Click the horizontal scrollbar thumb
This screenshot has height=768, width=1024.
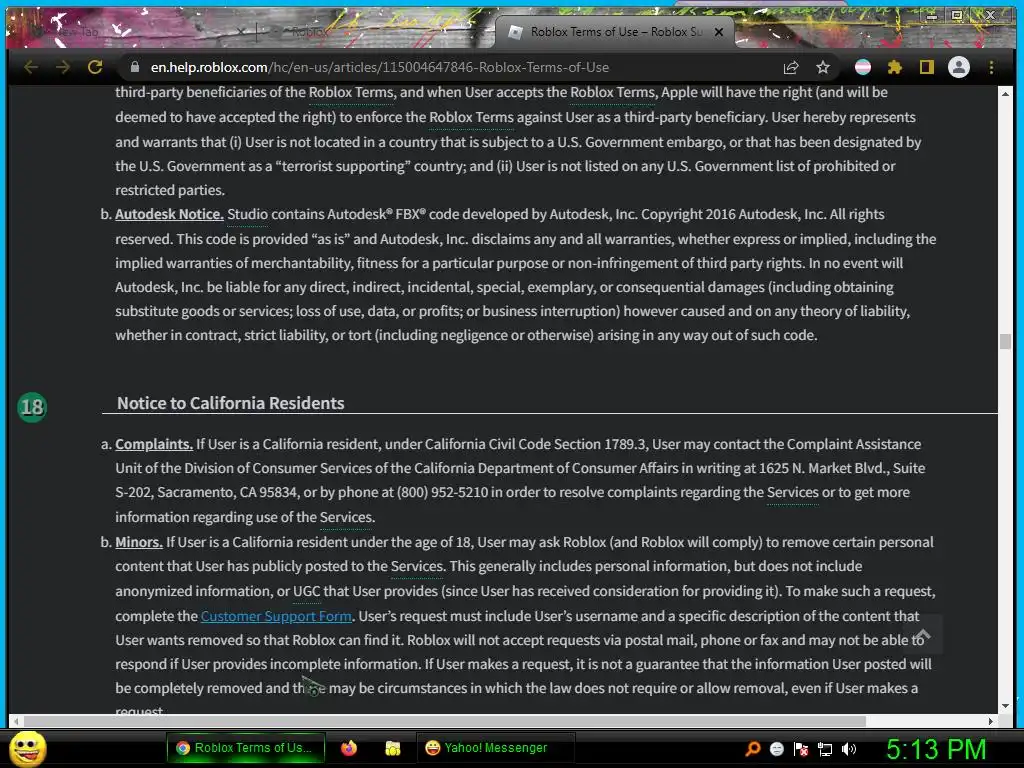[x=444, y=721]
